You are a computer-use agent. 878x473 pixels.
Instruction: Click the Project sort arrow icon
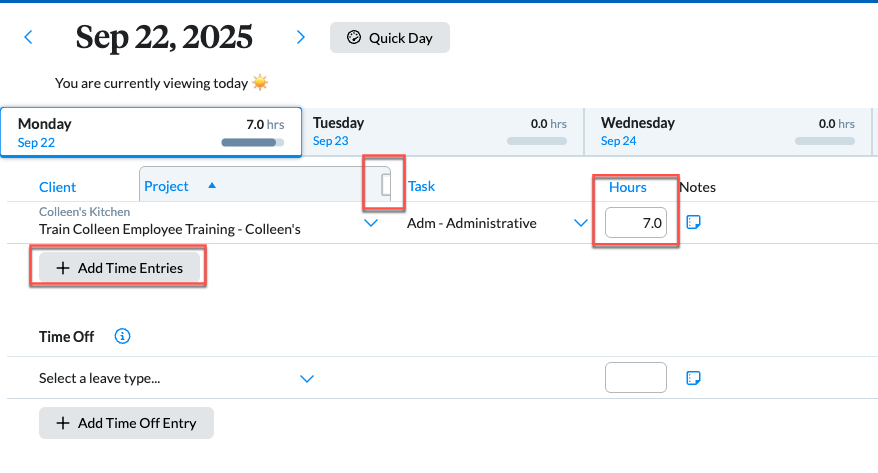pos(211,186)
